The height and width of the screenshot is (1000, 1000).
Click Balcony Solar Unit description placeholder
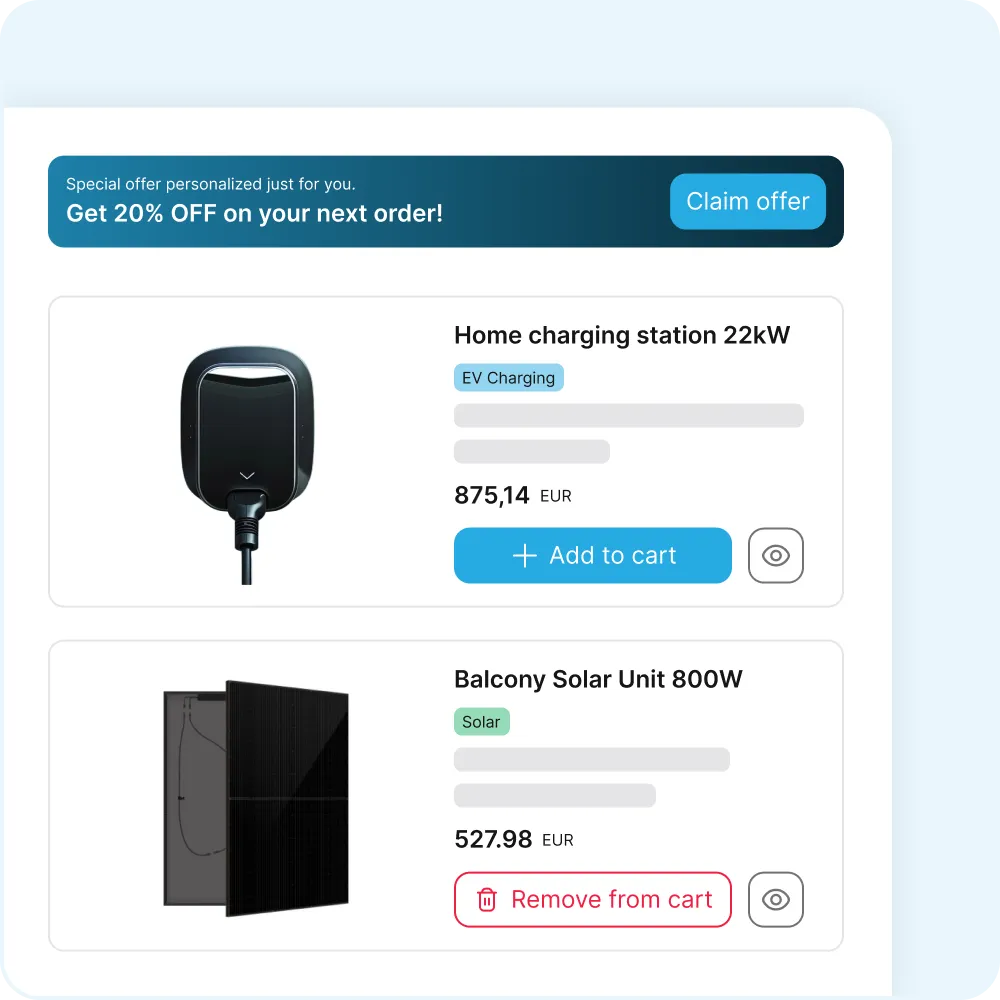point(591,760)
